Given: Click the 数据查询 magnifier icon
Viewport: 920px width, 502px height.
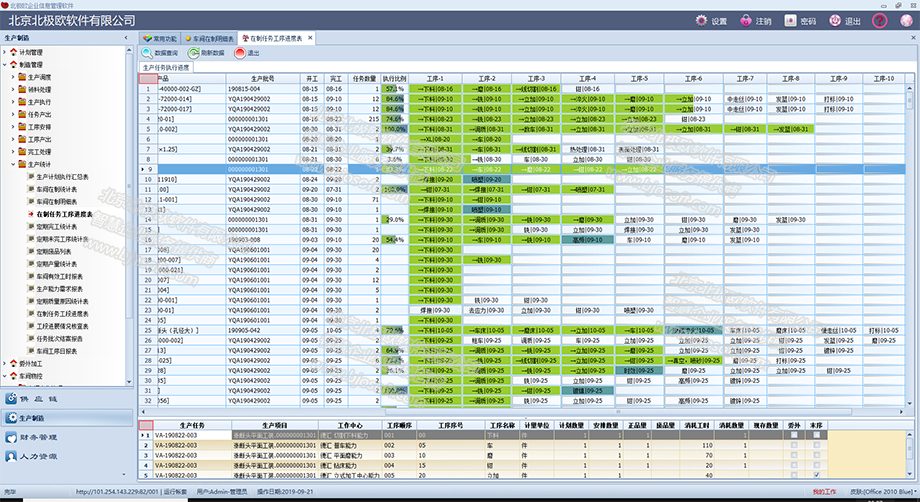Looking at the screenshot, I should 147,53.
